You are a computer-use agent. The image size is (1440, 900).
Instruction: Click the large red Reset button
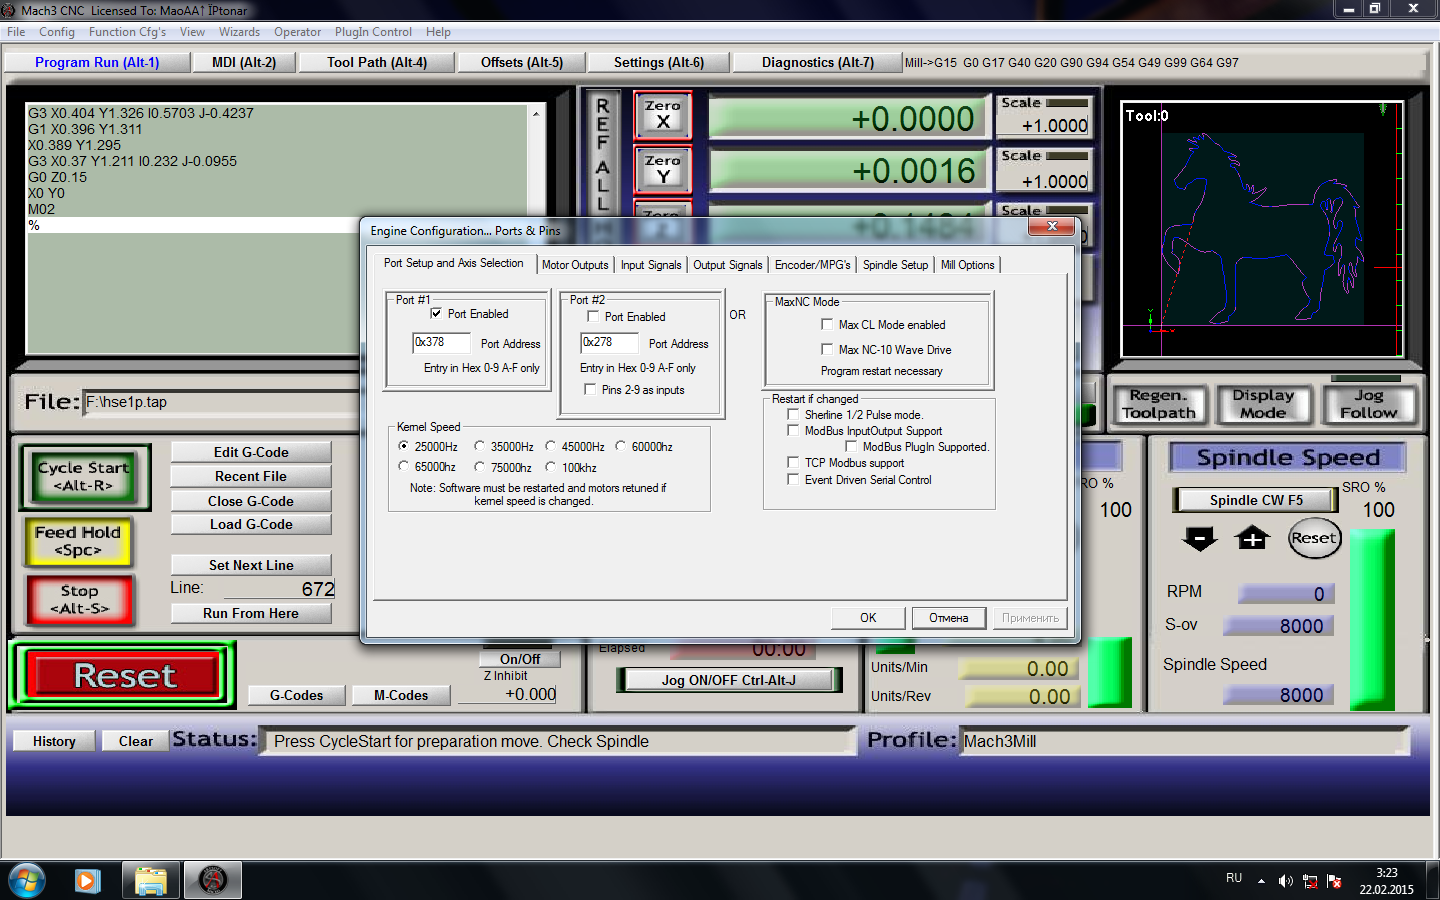tap(124, 676)
